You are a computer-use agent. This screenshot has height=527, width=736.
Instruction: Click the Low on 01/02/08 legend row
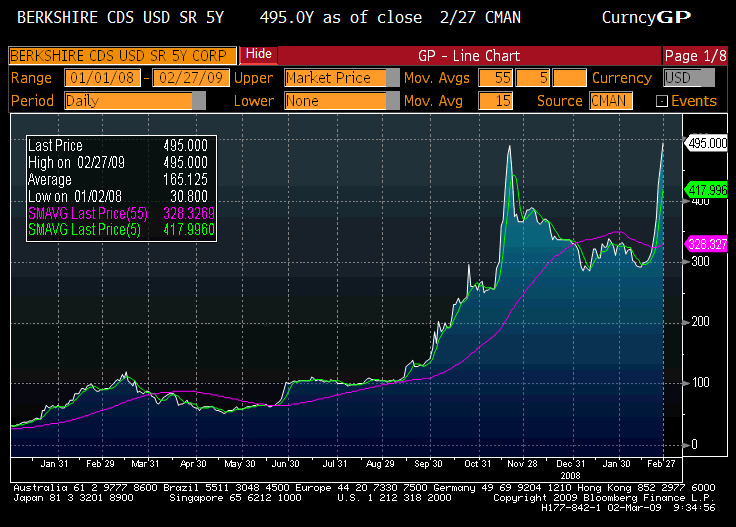click(118, 196)
